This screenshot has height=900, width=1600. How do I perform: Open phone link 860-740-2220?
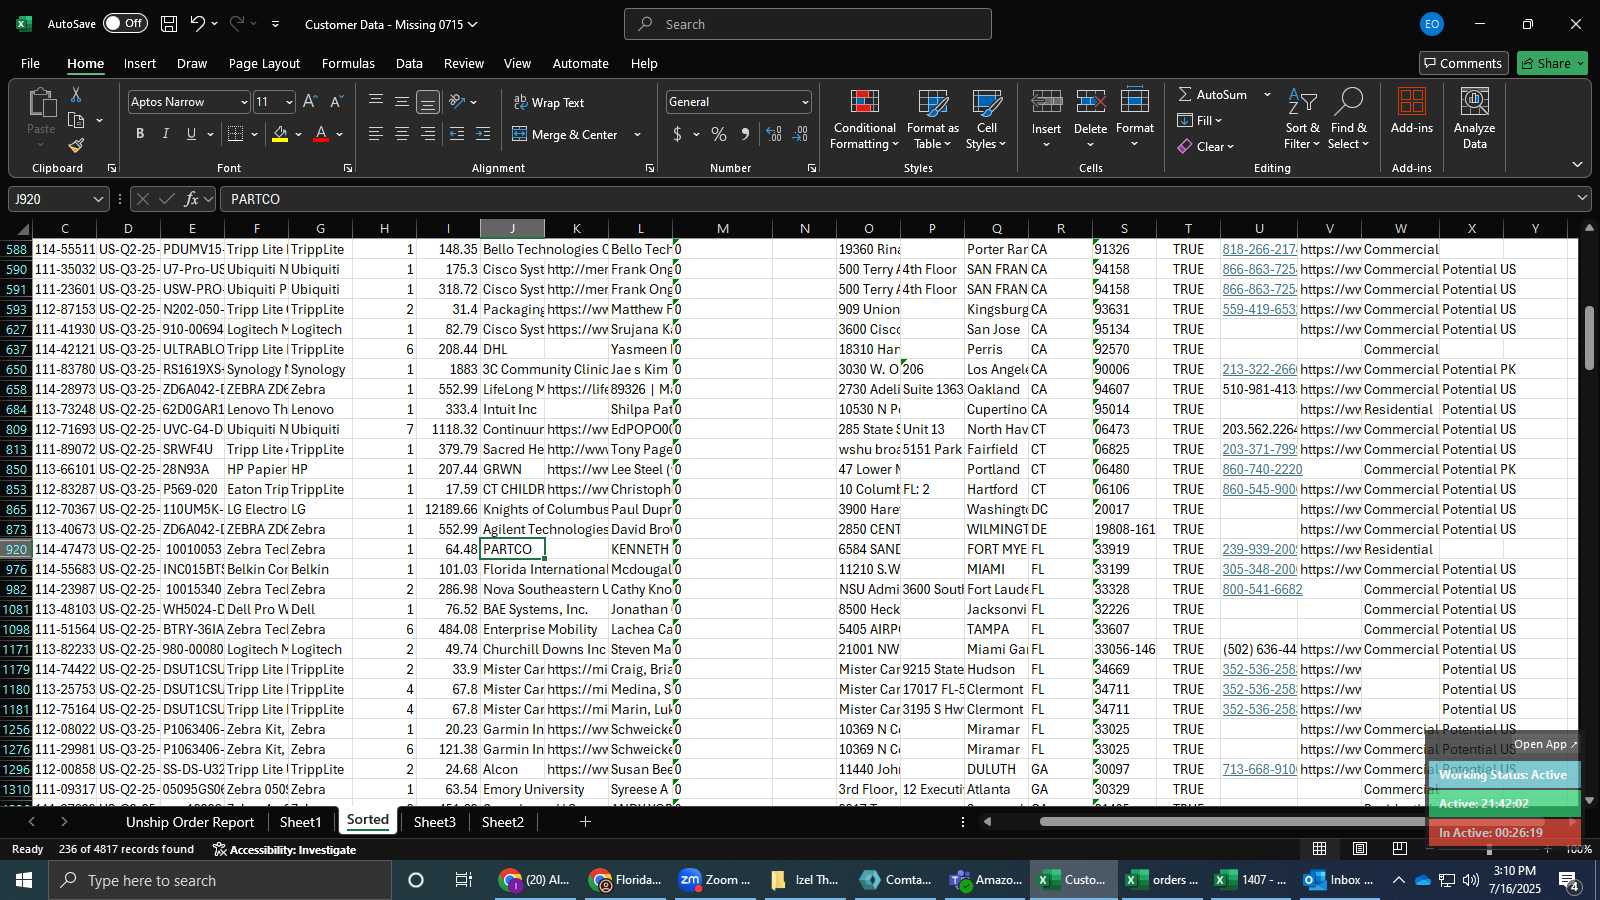pos(1262,469)
